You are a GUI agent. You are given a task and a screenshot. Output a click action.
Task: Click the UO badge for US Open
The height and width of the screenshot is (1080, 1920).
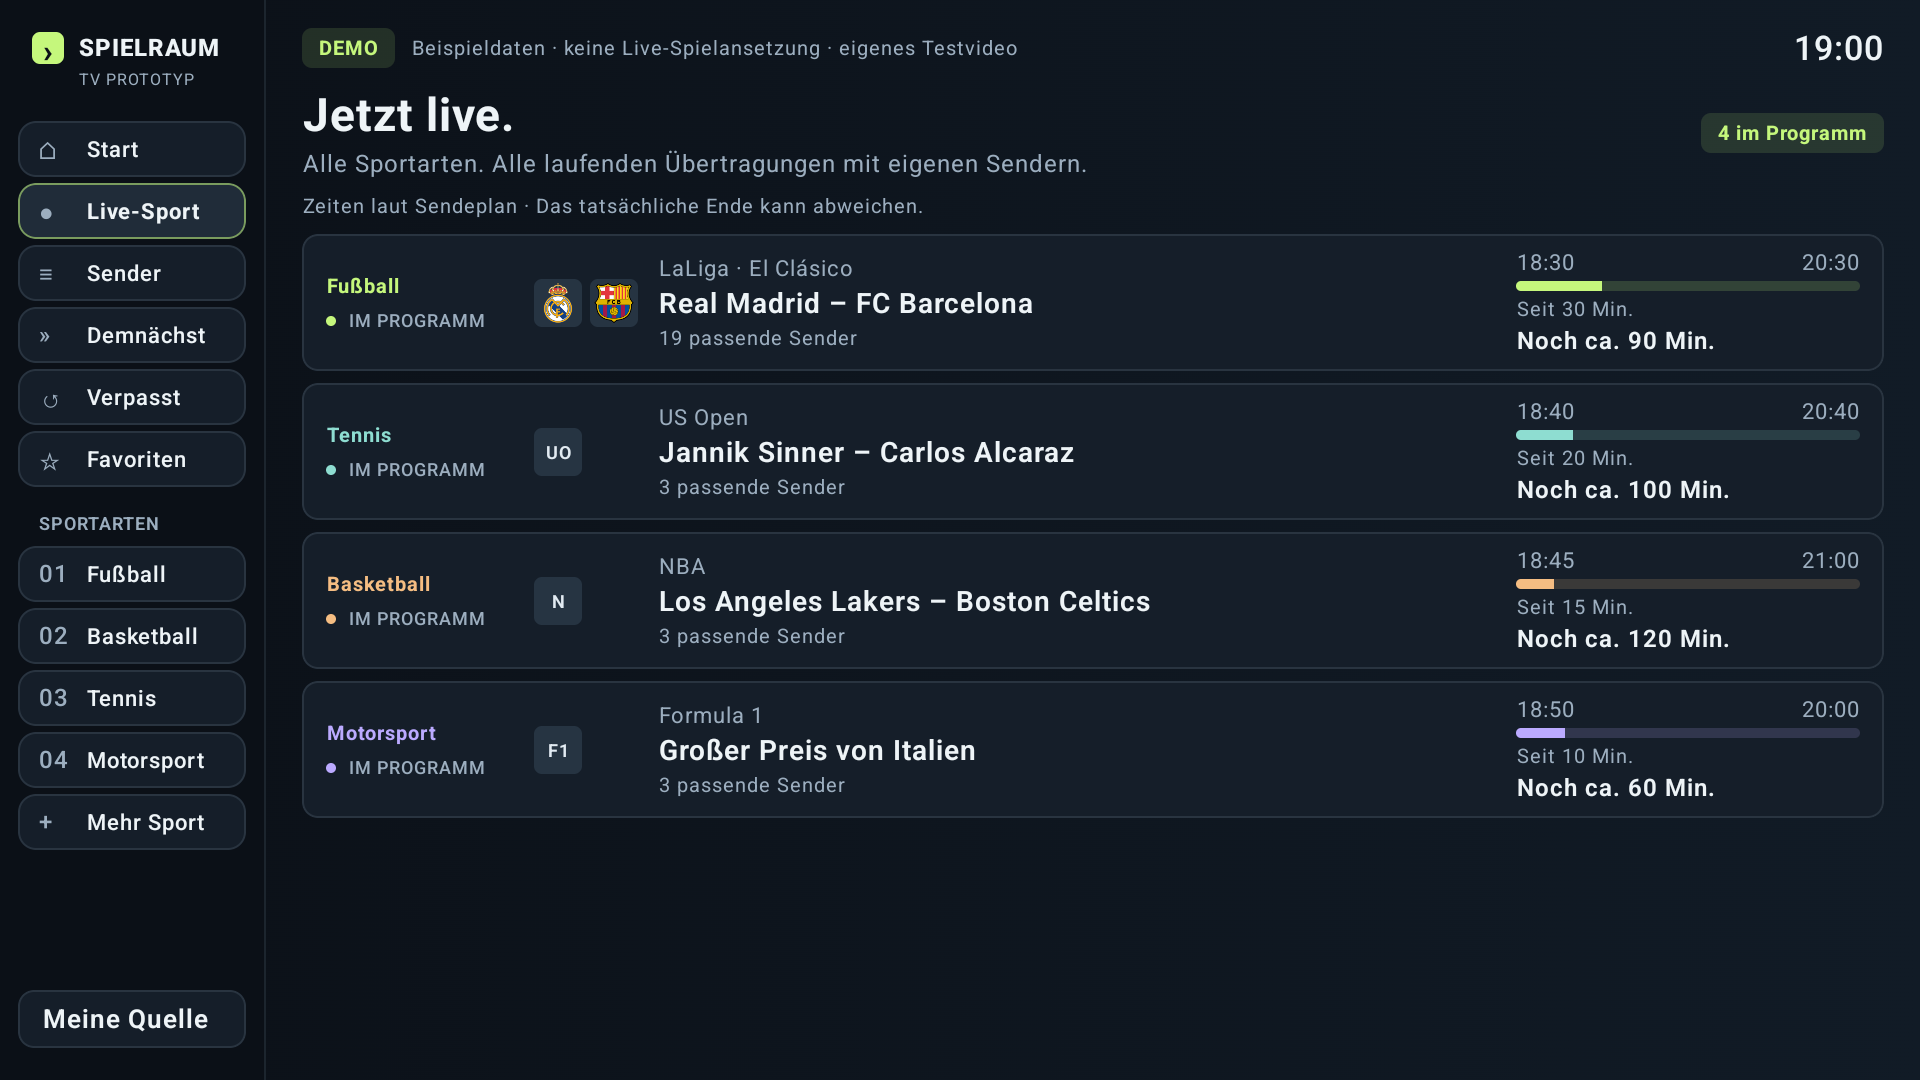tap(558, 452)
